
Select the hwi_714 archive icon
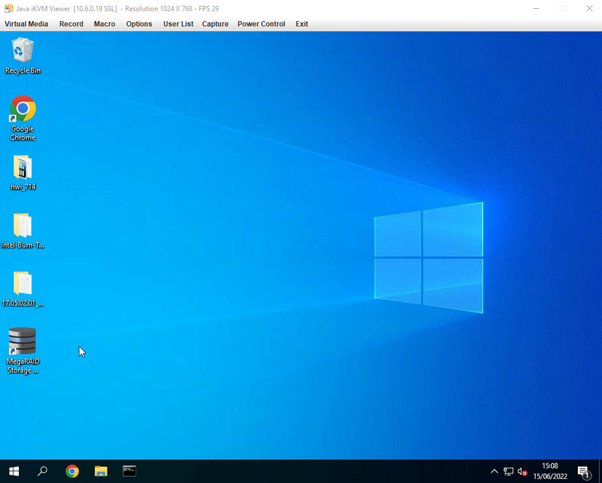click(x=22, y=168)
